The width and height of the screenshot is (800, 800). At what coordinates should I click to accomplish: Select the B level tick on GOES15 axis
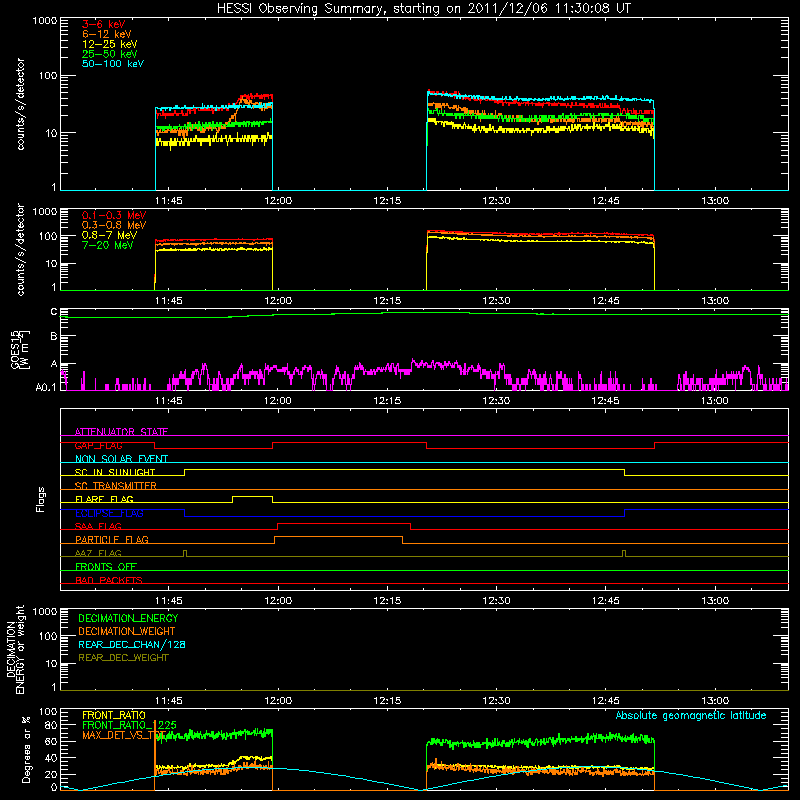click(54, 336)
